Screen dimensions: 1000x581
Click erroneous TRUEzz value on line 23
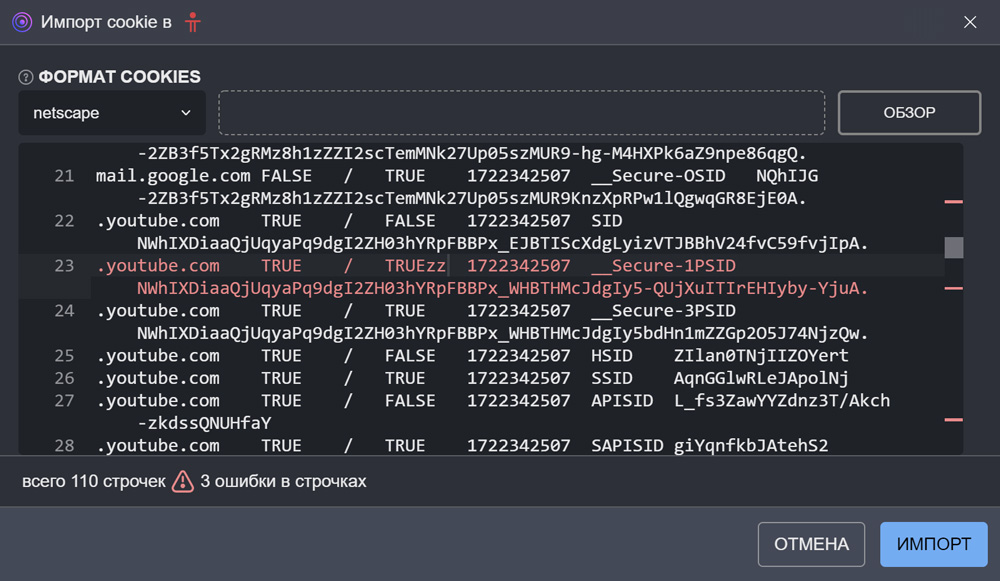(415, 266)
